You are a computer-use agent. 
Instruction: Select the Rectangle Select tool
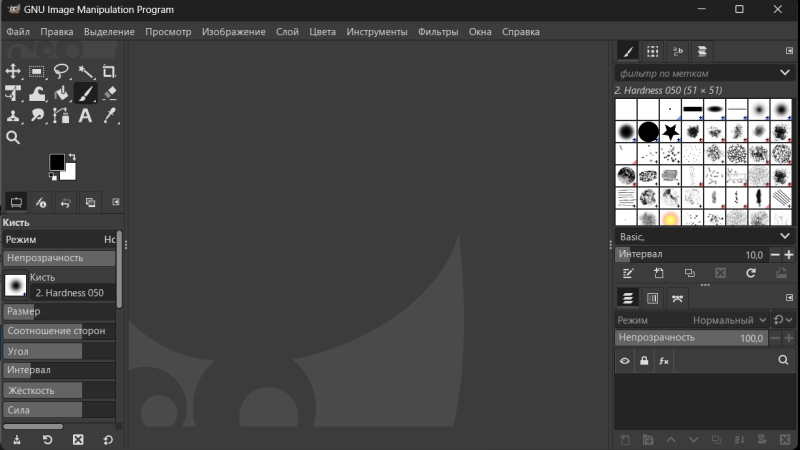(37, 71)
